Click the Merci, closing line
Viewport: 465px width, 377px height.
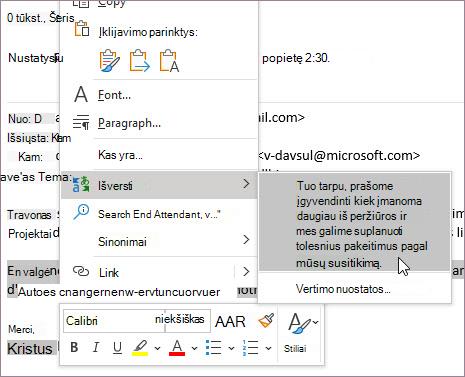coord(21,329)
